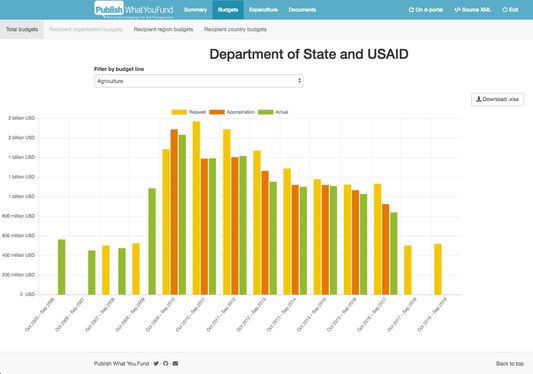533x374 pixels.
Task: Click the green Actual bar for Oct 2008 – Sep 2009
Action: click(x=152, y=241)
